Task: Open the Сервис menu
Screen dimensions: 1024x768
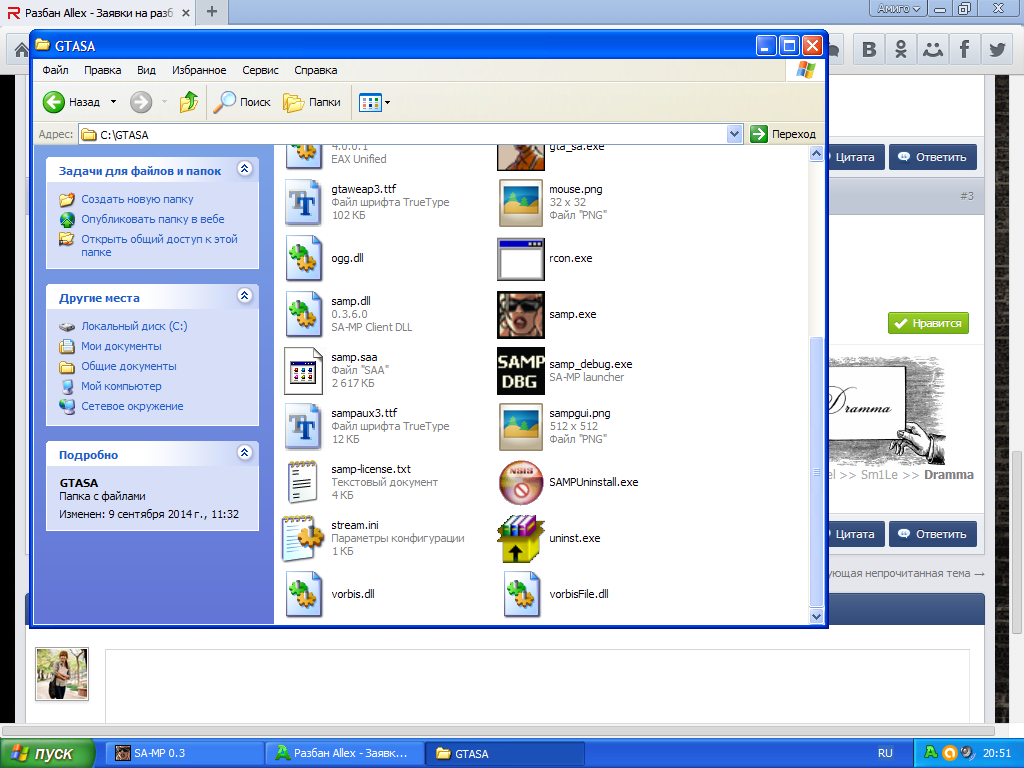Action: click(260, 70)
